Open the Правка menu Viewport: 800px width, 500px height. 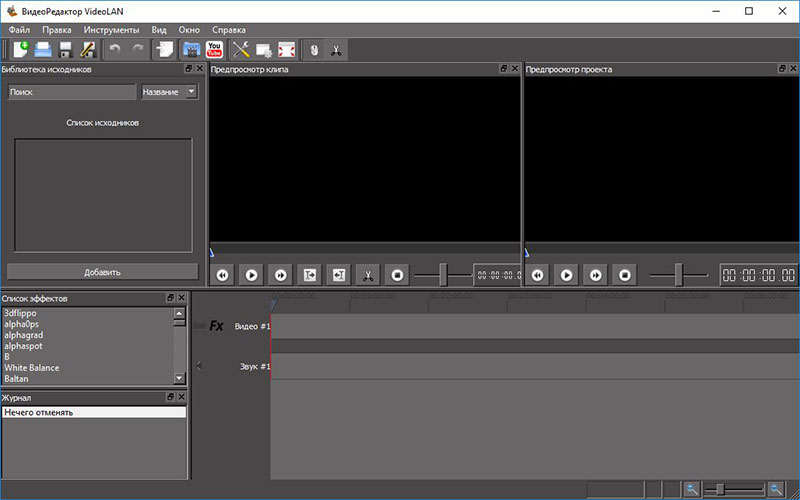coord(57,30)
